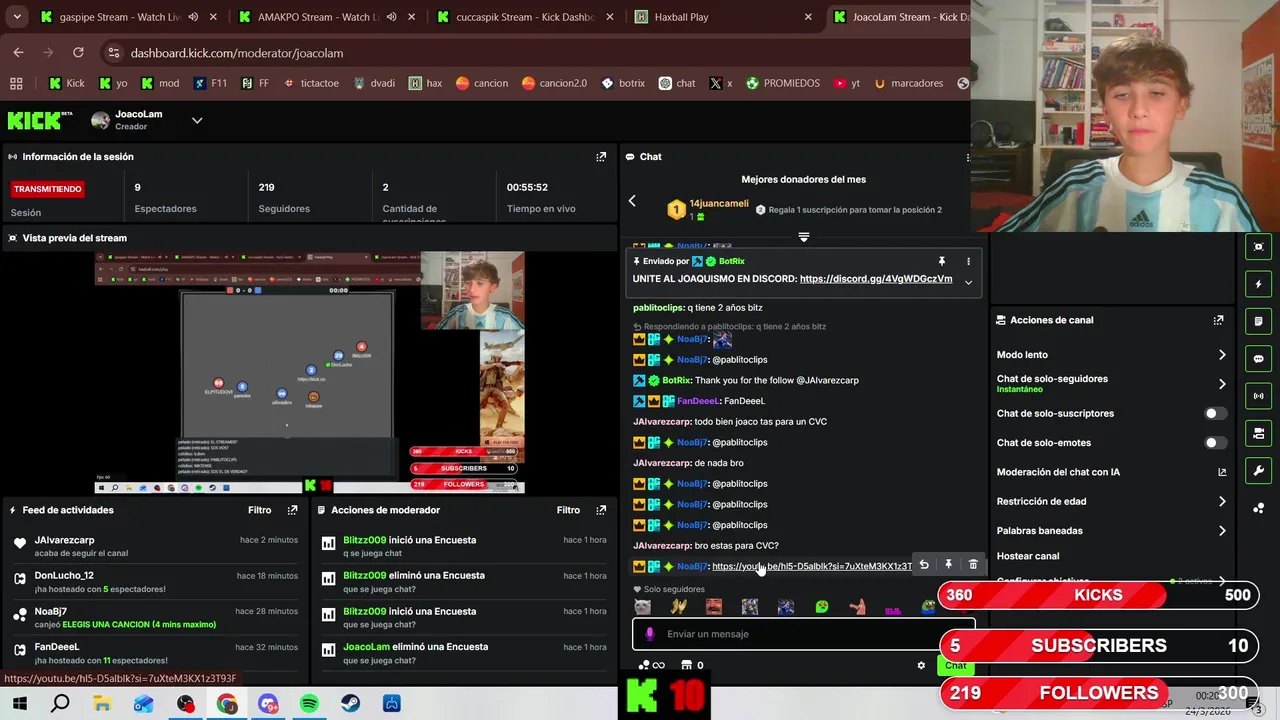Open the wrench tools sidebar icon
Screen dimensions: 1280x720
(1258, 470)
